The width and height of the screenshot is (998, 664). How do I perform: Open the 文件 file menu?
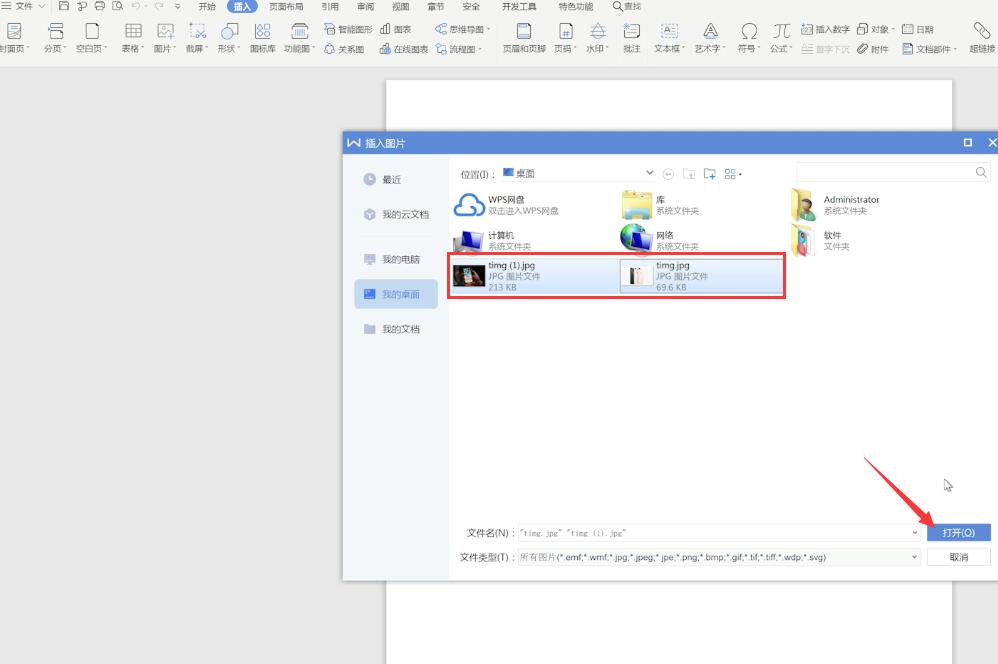[23, 6]
